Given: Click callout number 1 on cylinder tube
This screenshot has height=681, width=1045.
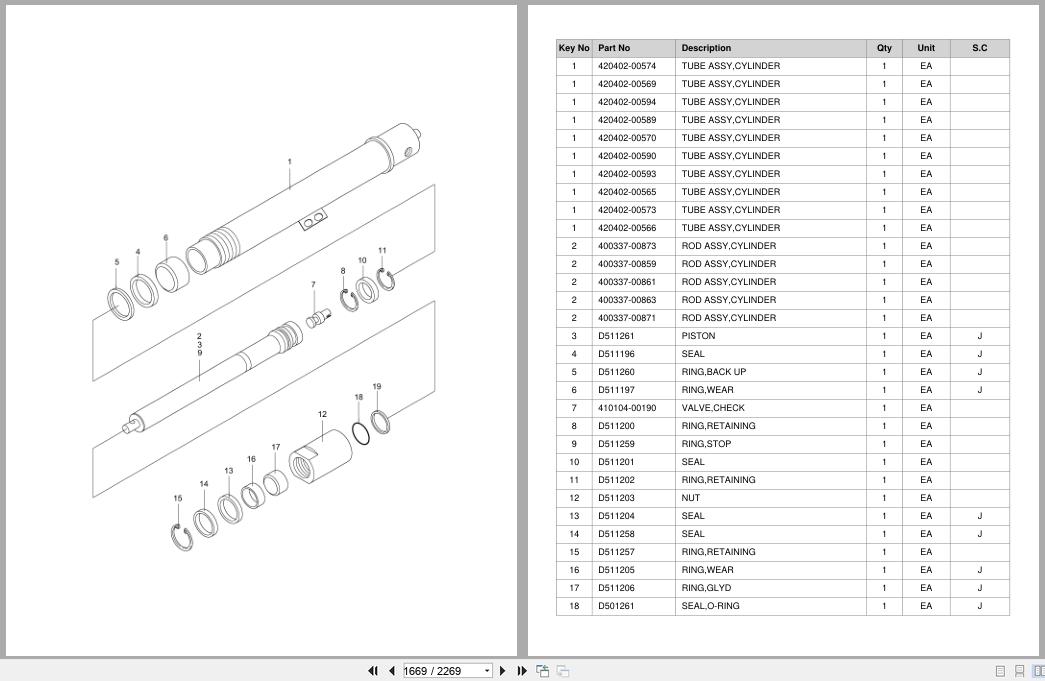Looking at the screenshot, I should (x=289, y=161).
